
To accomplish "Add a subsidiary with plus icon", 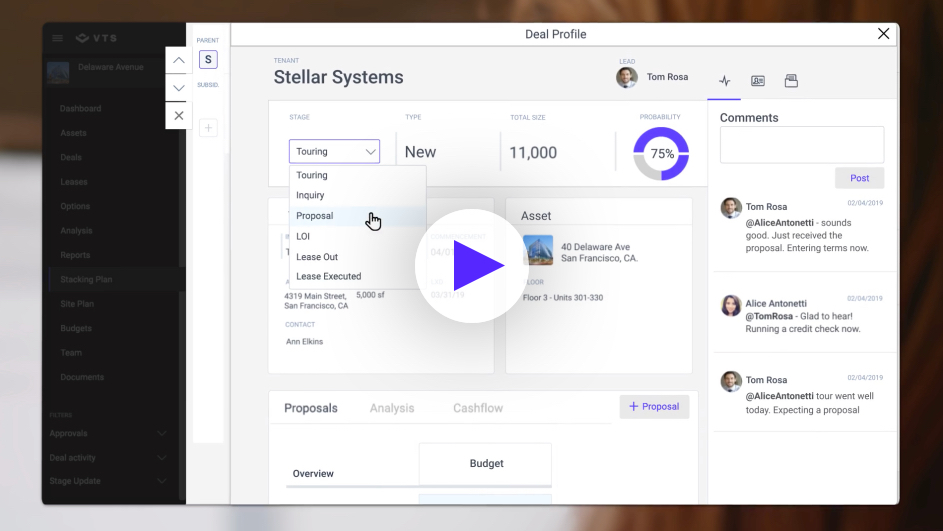I will [208, 127].
